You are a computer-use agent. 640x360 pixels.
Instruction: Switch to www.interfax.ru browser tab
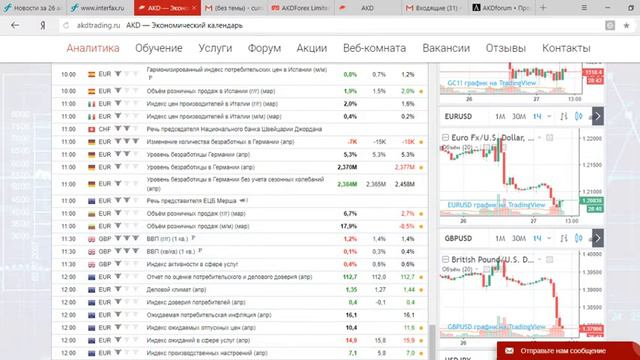pos(100,8)
